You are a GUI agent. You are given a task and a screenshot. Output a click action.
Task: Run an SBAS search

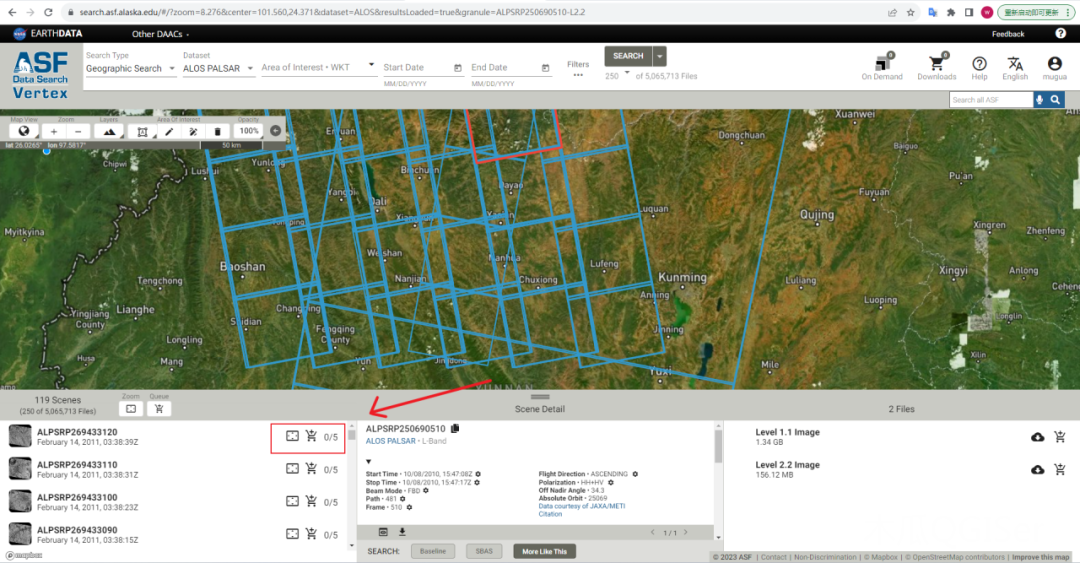(x=484, y=551)
